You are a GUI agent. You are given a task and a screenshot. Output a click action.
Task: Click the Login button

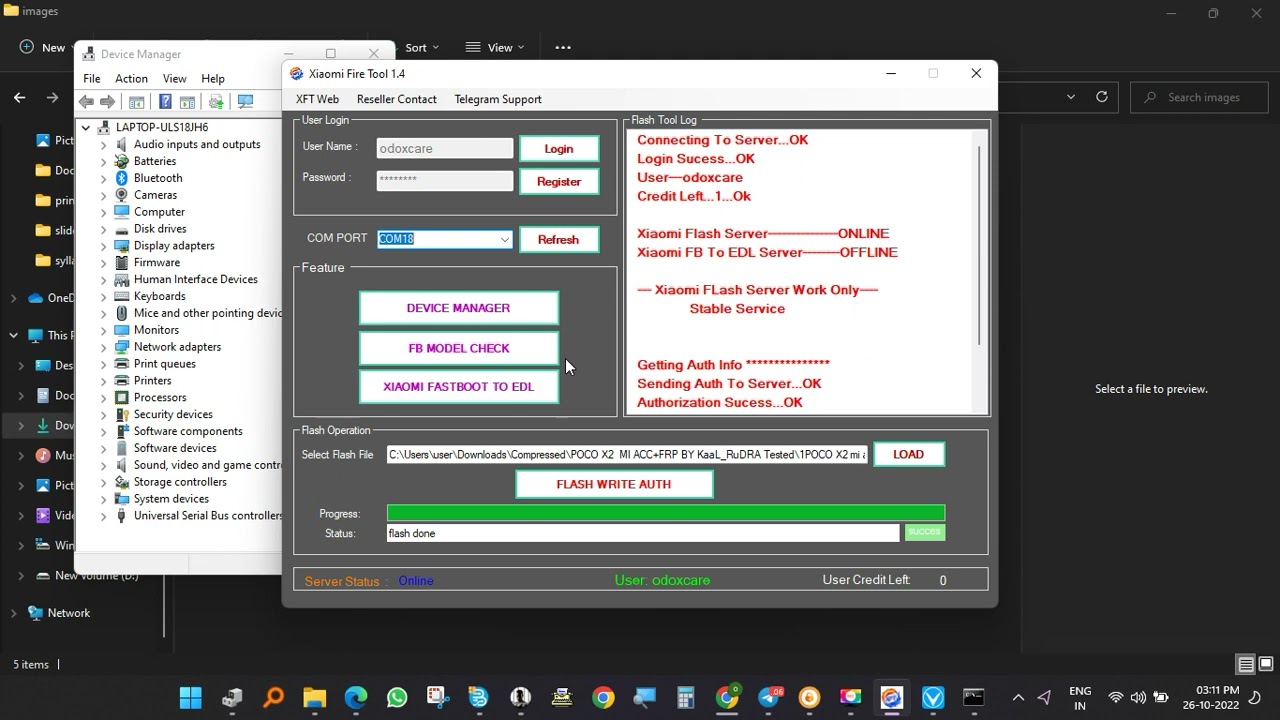559,149
